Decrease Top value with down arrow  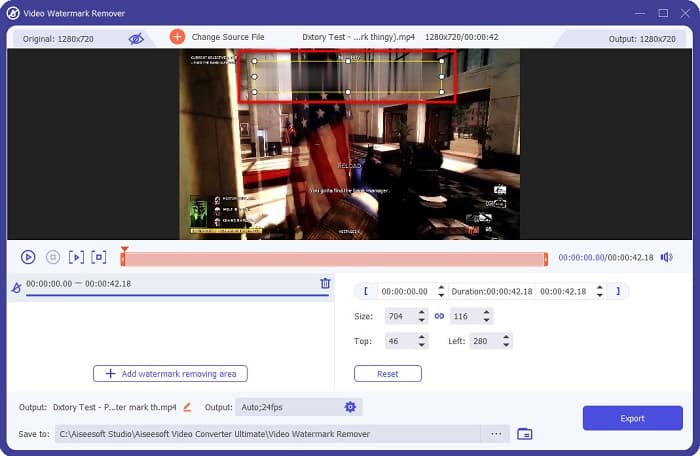point(421,345)
